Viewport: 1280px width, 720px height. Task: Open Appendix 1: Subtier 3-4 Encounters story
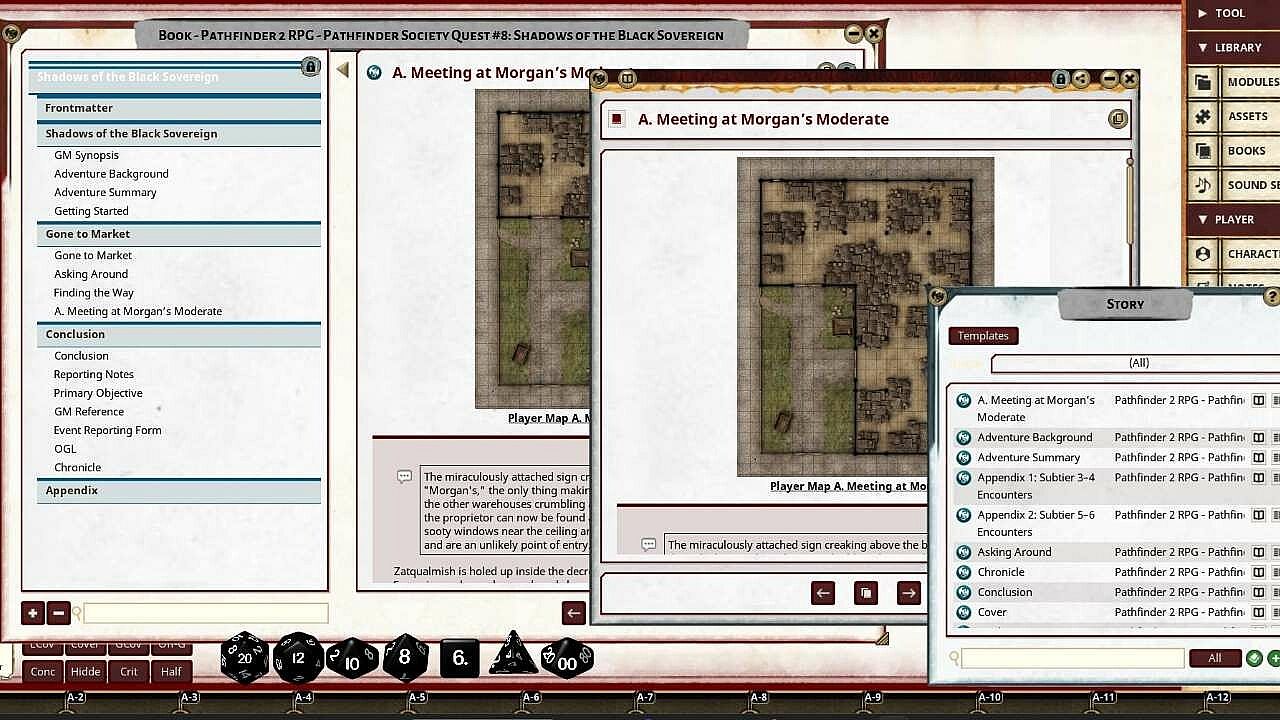tap(1036, 486)
